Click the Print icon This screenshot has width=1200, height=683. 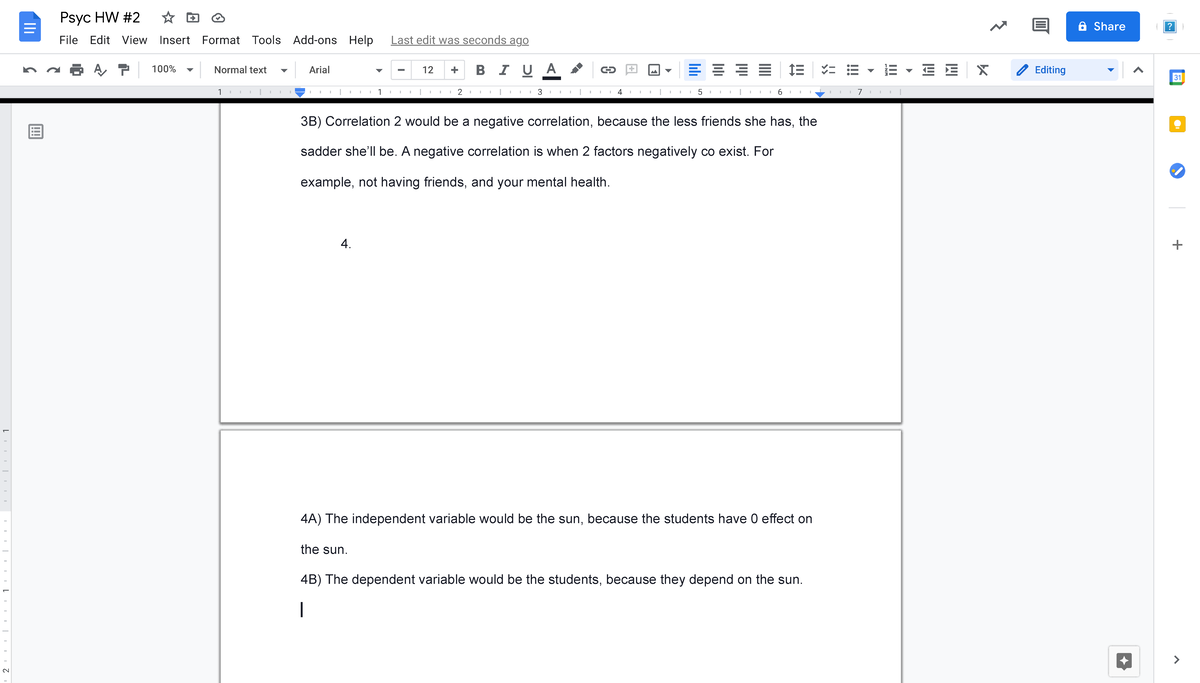[x=76, y=69]
